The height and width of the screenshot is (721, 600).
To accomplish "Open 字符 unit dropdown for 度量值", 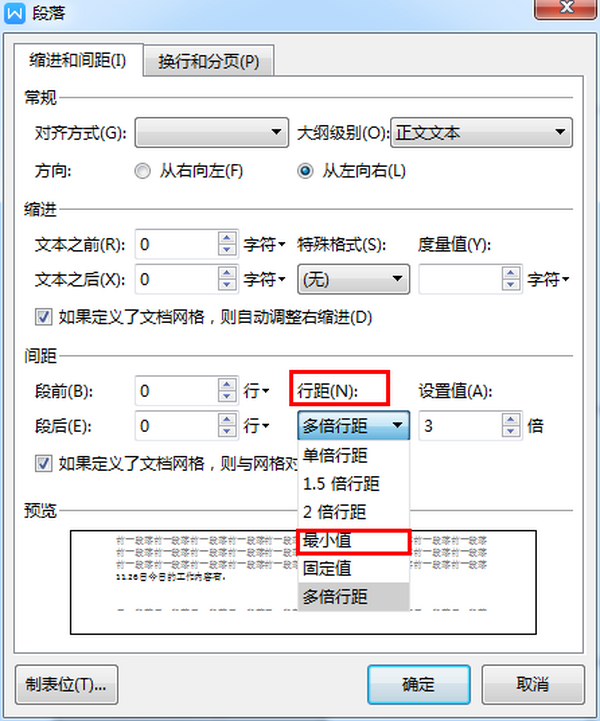I will (549, 279).
